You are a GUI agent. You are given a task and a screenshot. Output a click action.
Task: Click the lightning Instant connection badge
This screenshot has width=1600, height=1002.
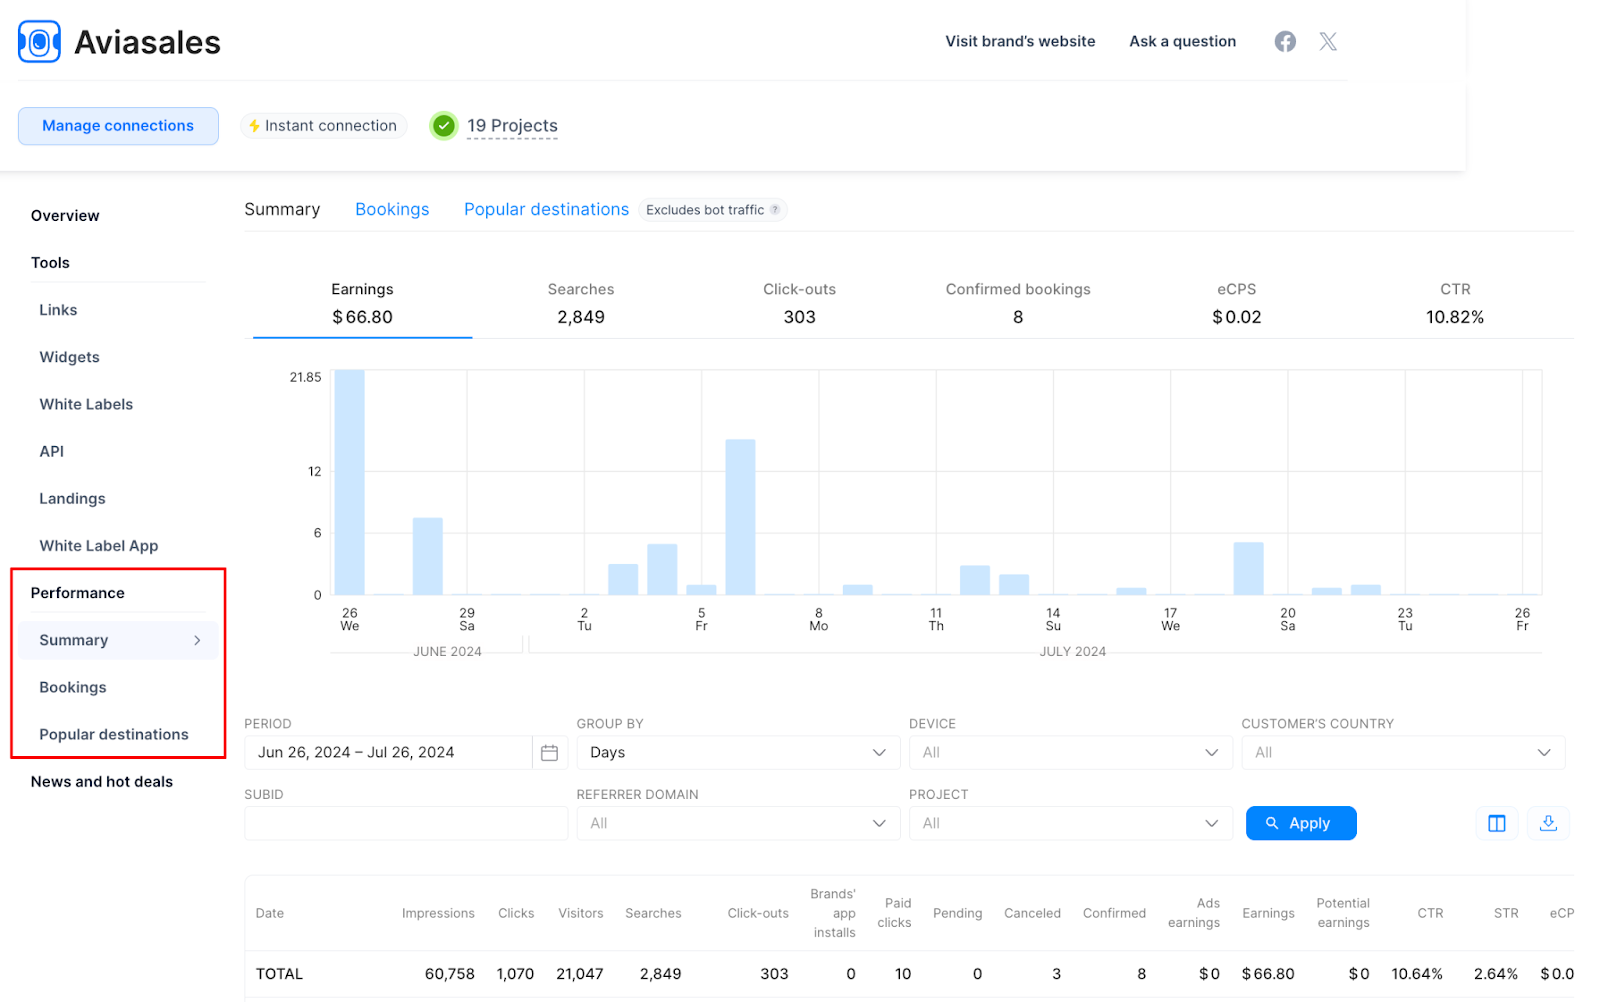click(323, 126)
